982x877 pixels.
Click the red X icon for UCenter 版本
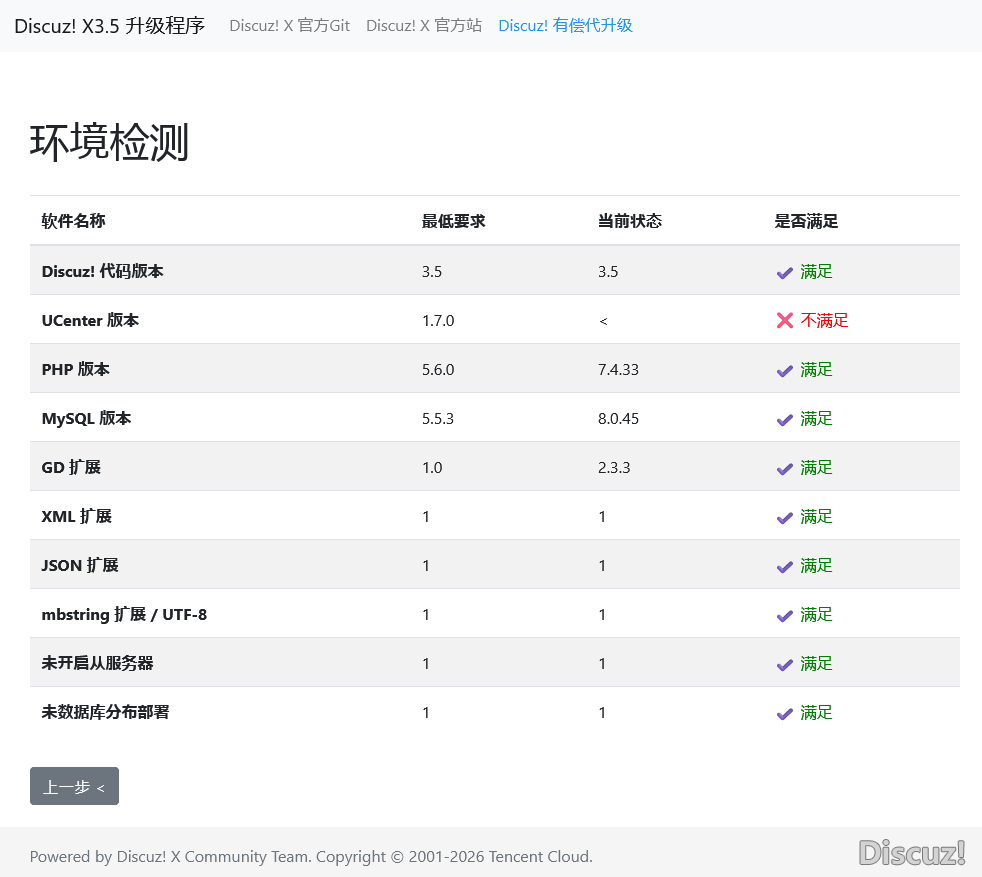[784, 321]
